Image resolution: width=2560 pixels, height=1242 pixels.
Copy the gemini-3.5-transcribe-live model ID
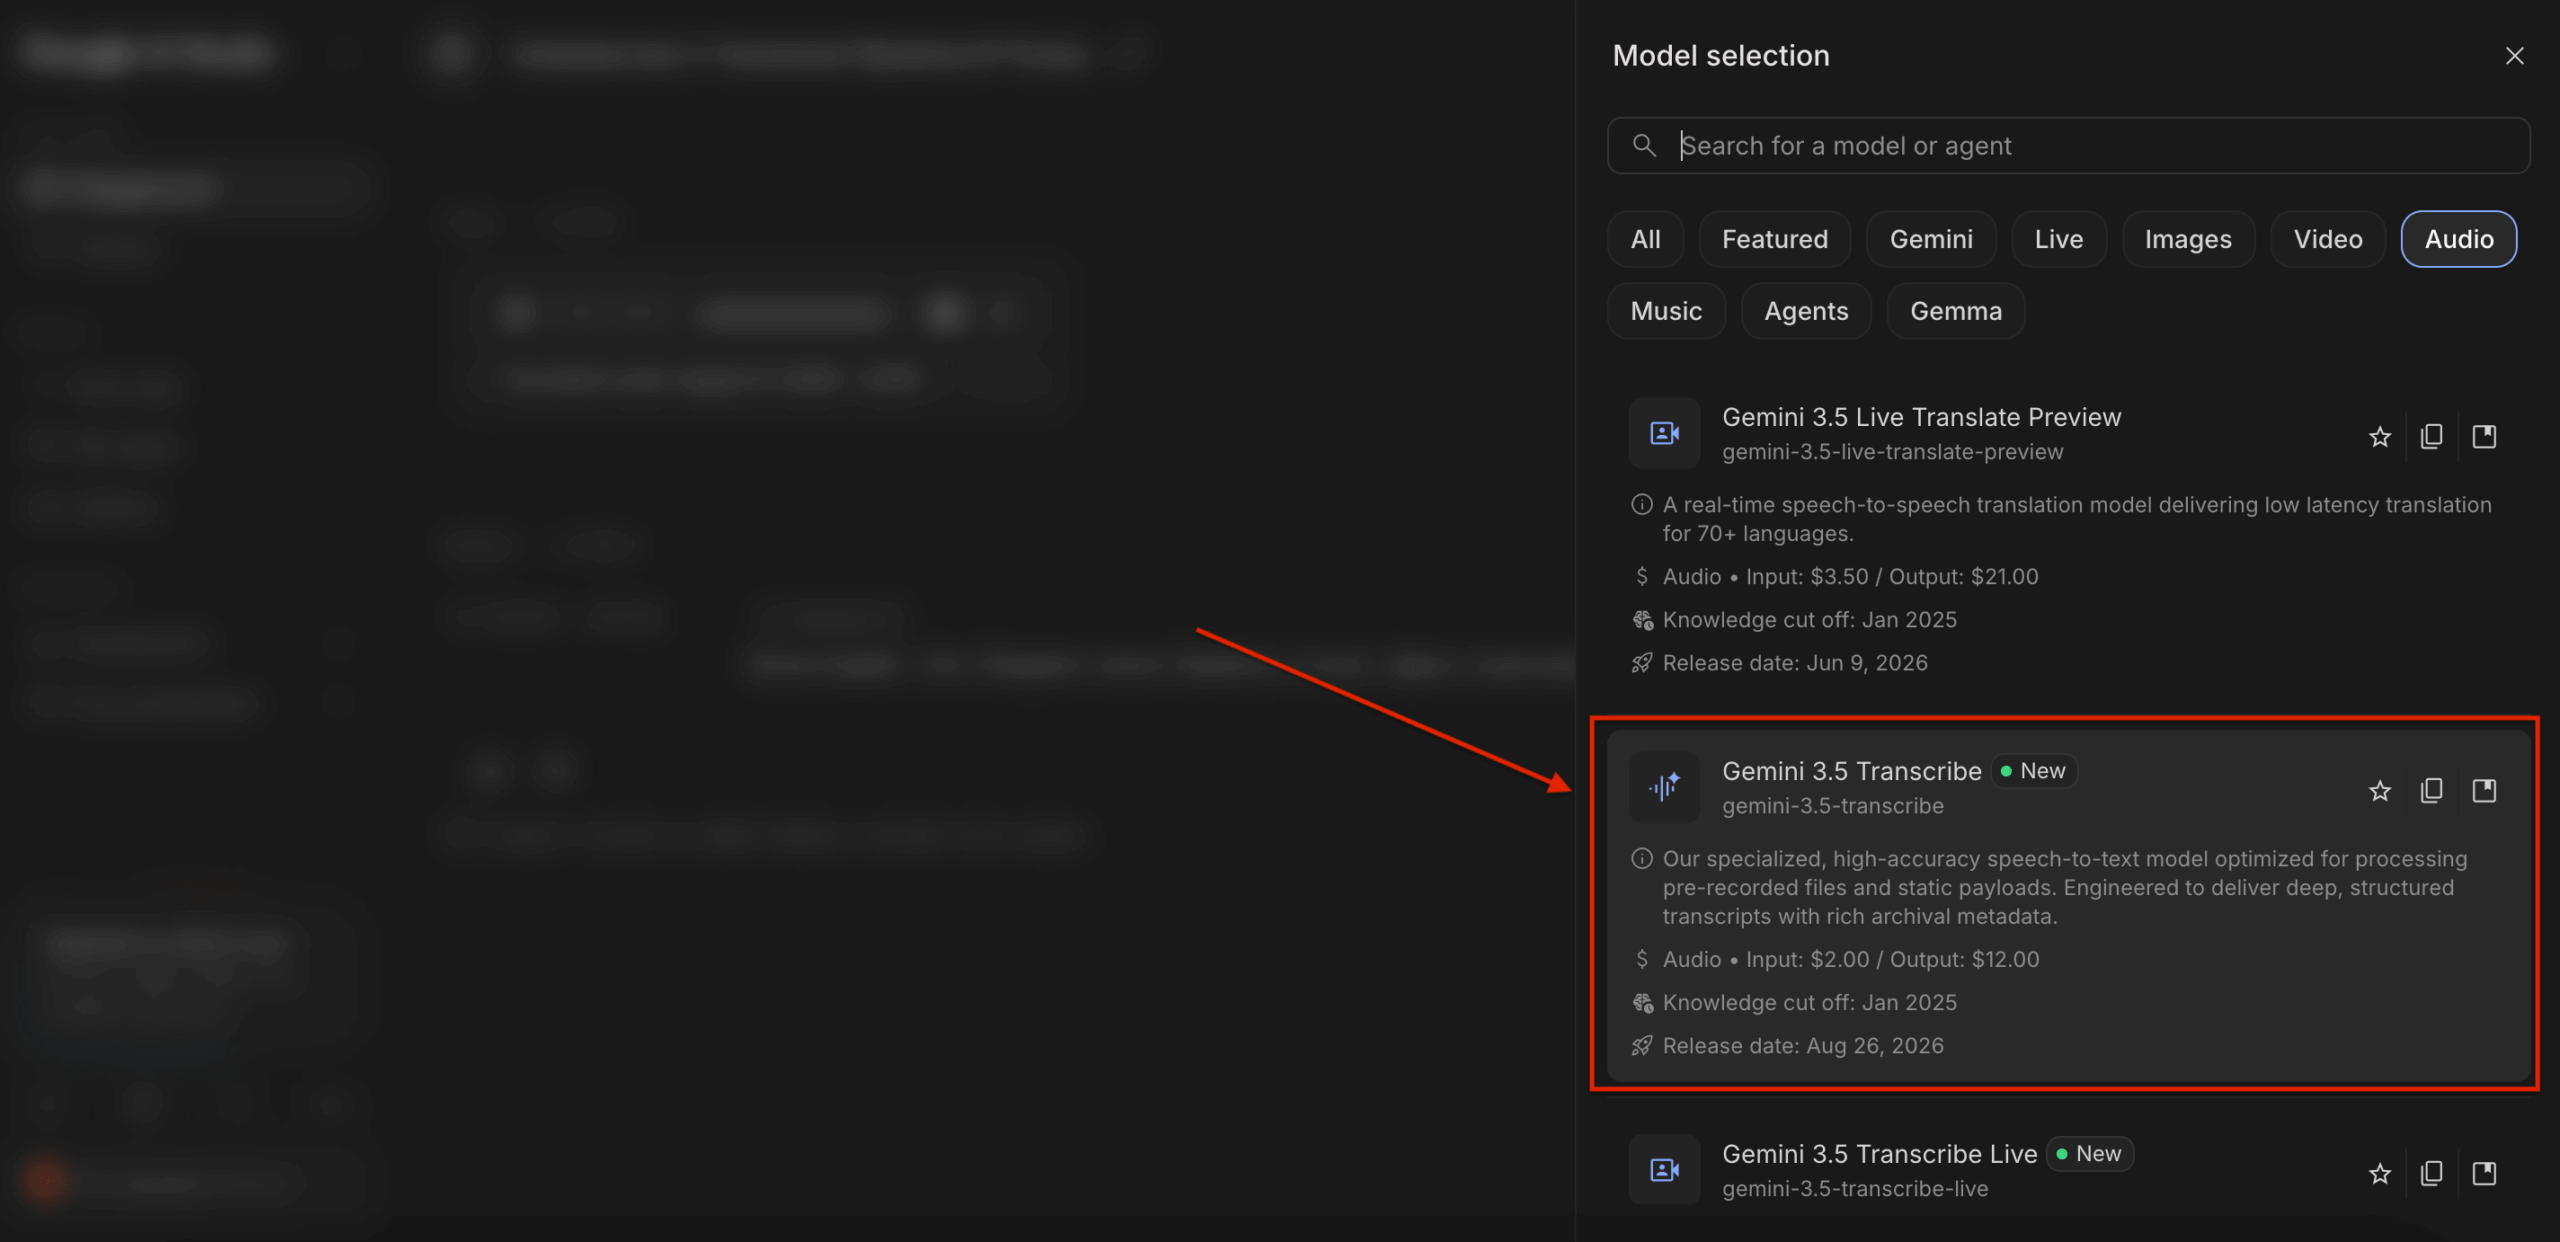pyautogui.click(x=2432, y=1173)
